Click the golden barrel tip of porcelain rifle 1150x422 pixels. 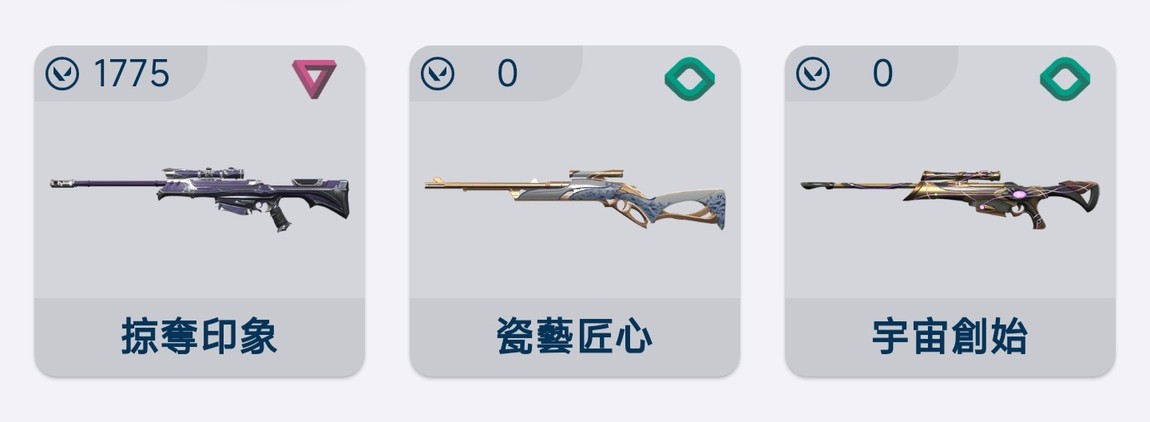pyautogui.click(x=434, y=182)
